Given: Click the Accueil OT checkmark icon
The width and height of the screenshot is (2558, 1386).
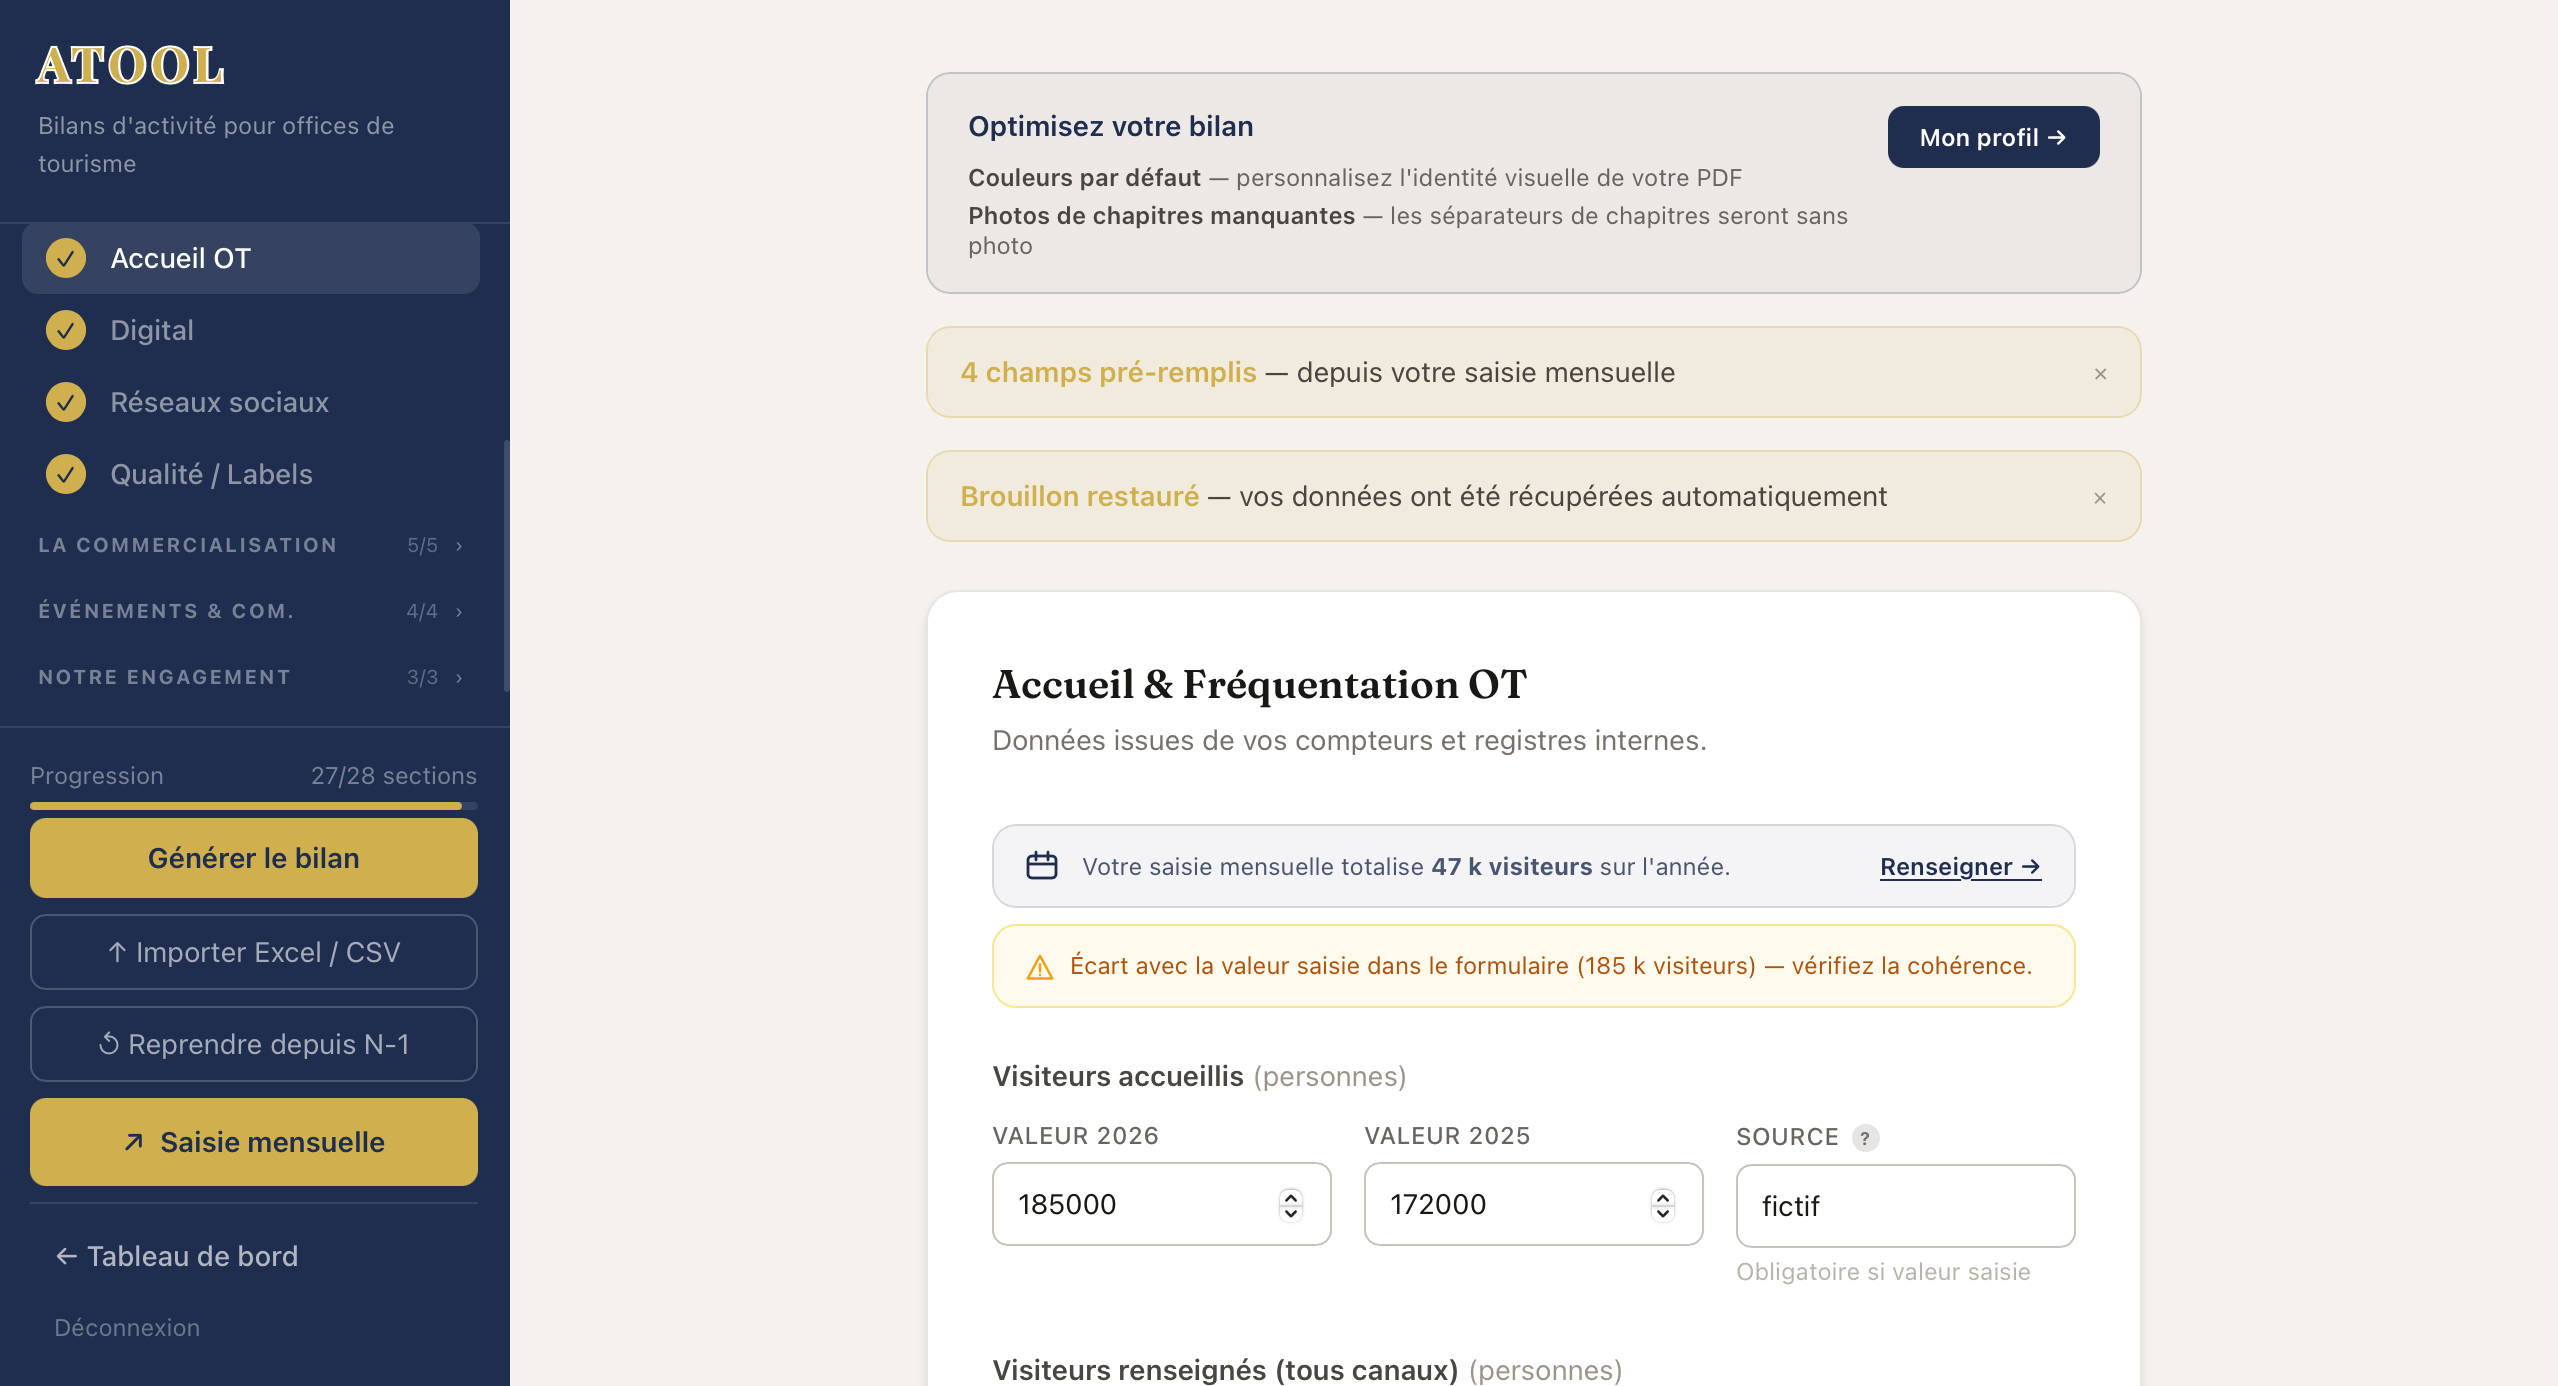Looking at the screenshot, I should (66, 258).
